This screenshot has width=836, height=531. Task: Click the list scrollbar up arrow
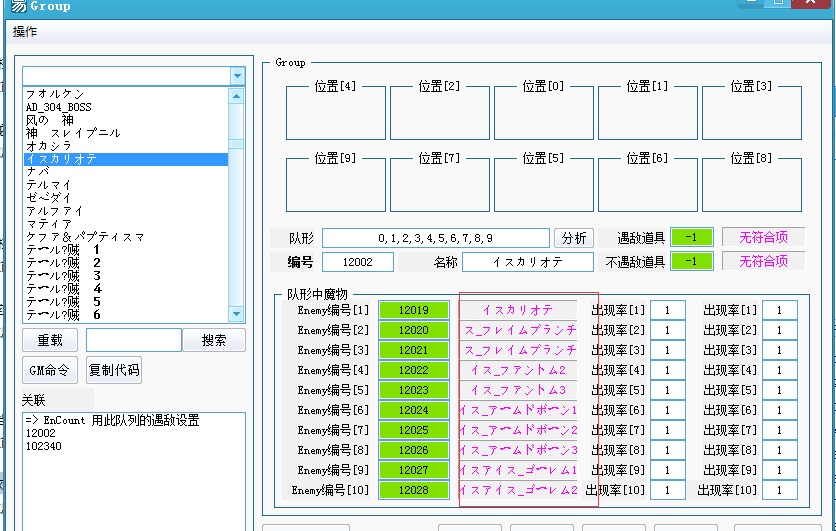pyautogui.click(x=237, y=97)
